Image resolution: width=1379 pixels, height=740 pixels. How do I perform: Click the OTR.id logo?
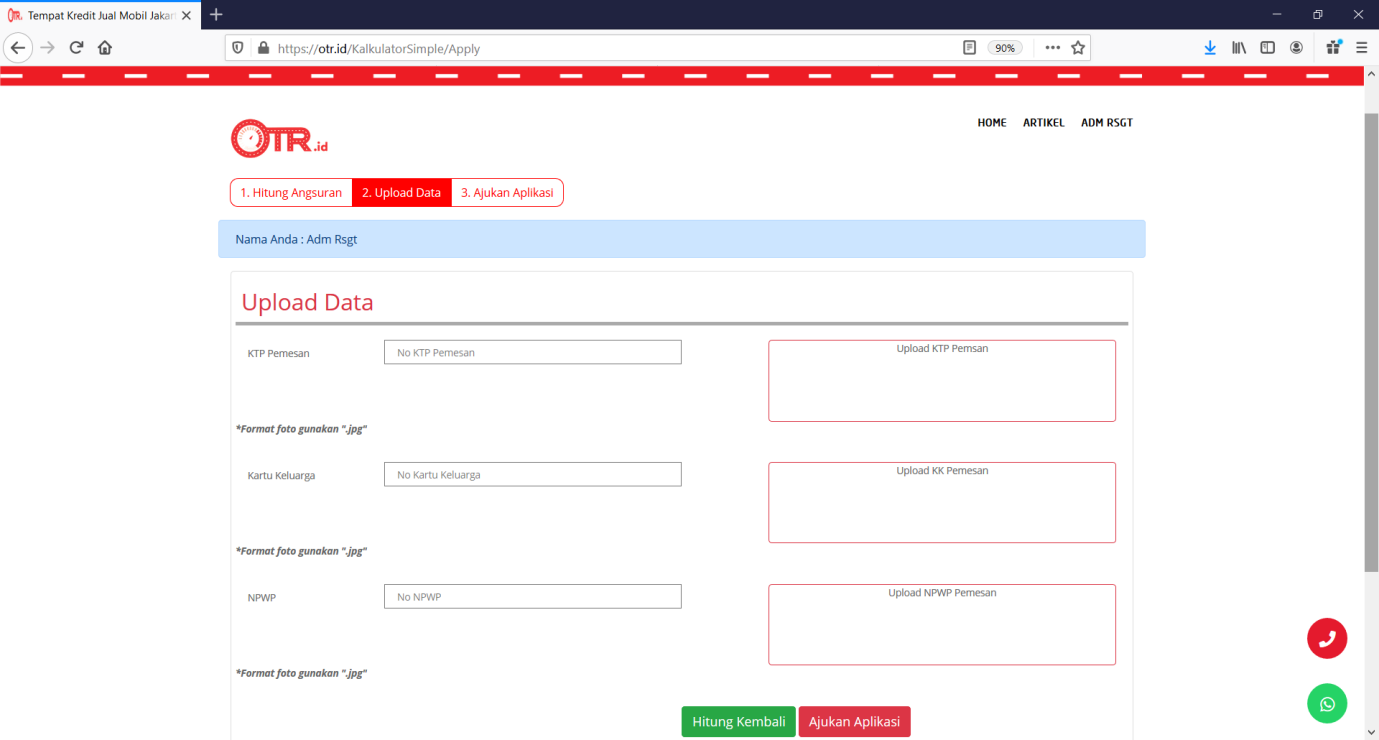[x=279, y=139]
